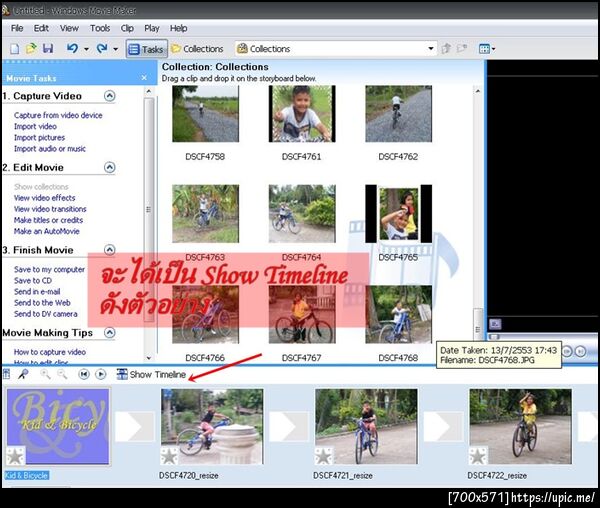Click the Redo arrow icon
This screenshot has height=508, width=600.
pos(102,49)
